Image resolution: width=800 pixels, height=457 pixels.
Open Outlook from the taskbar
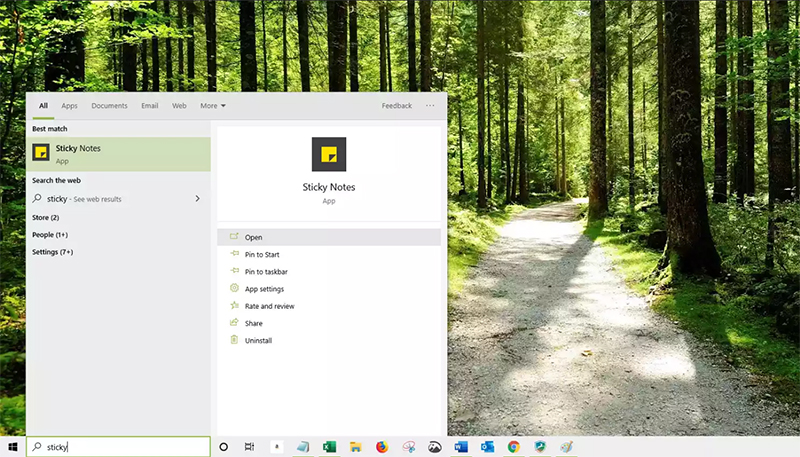487,447
